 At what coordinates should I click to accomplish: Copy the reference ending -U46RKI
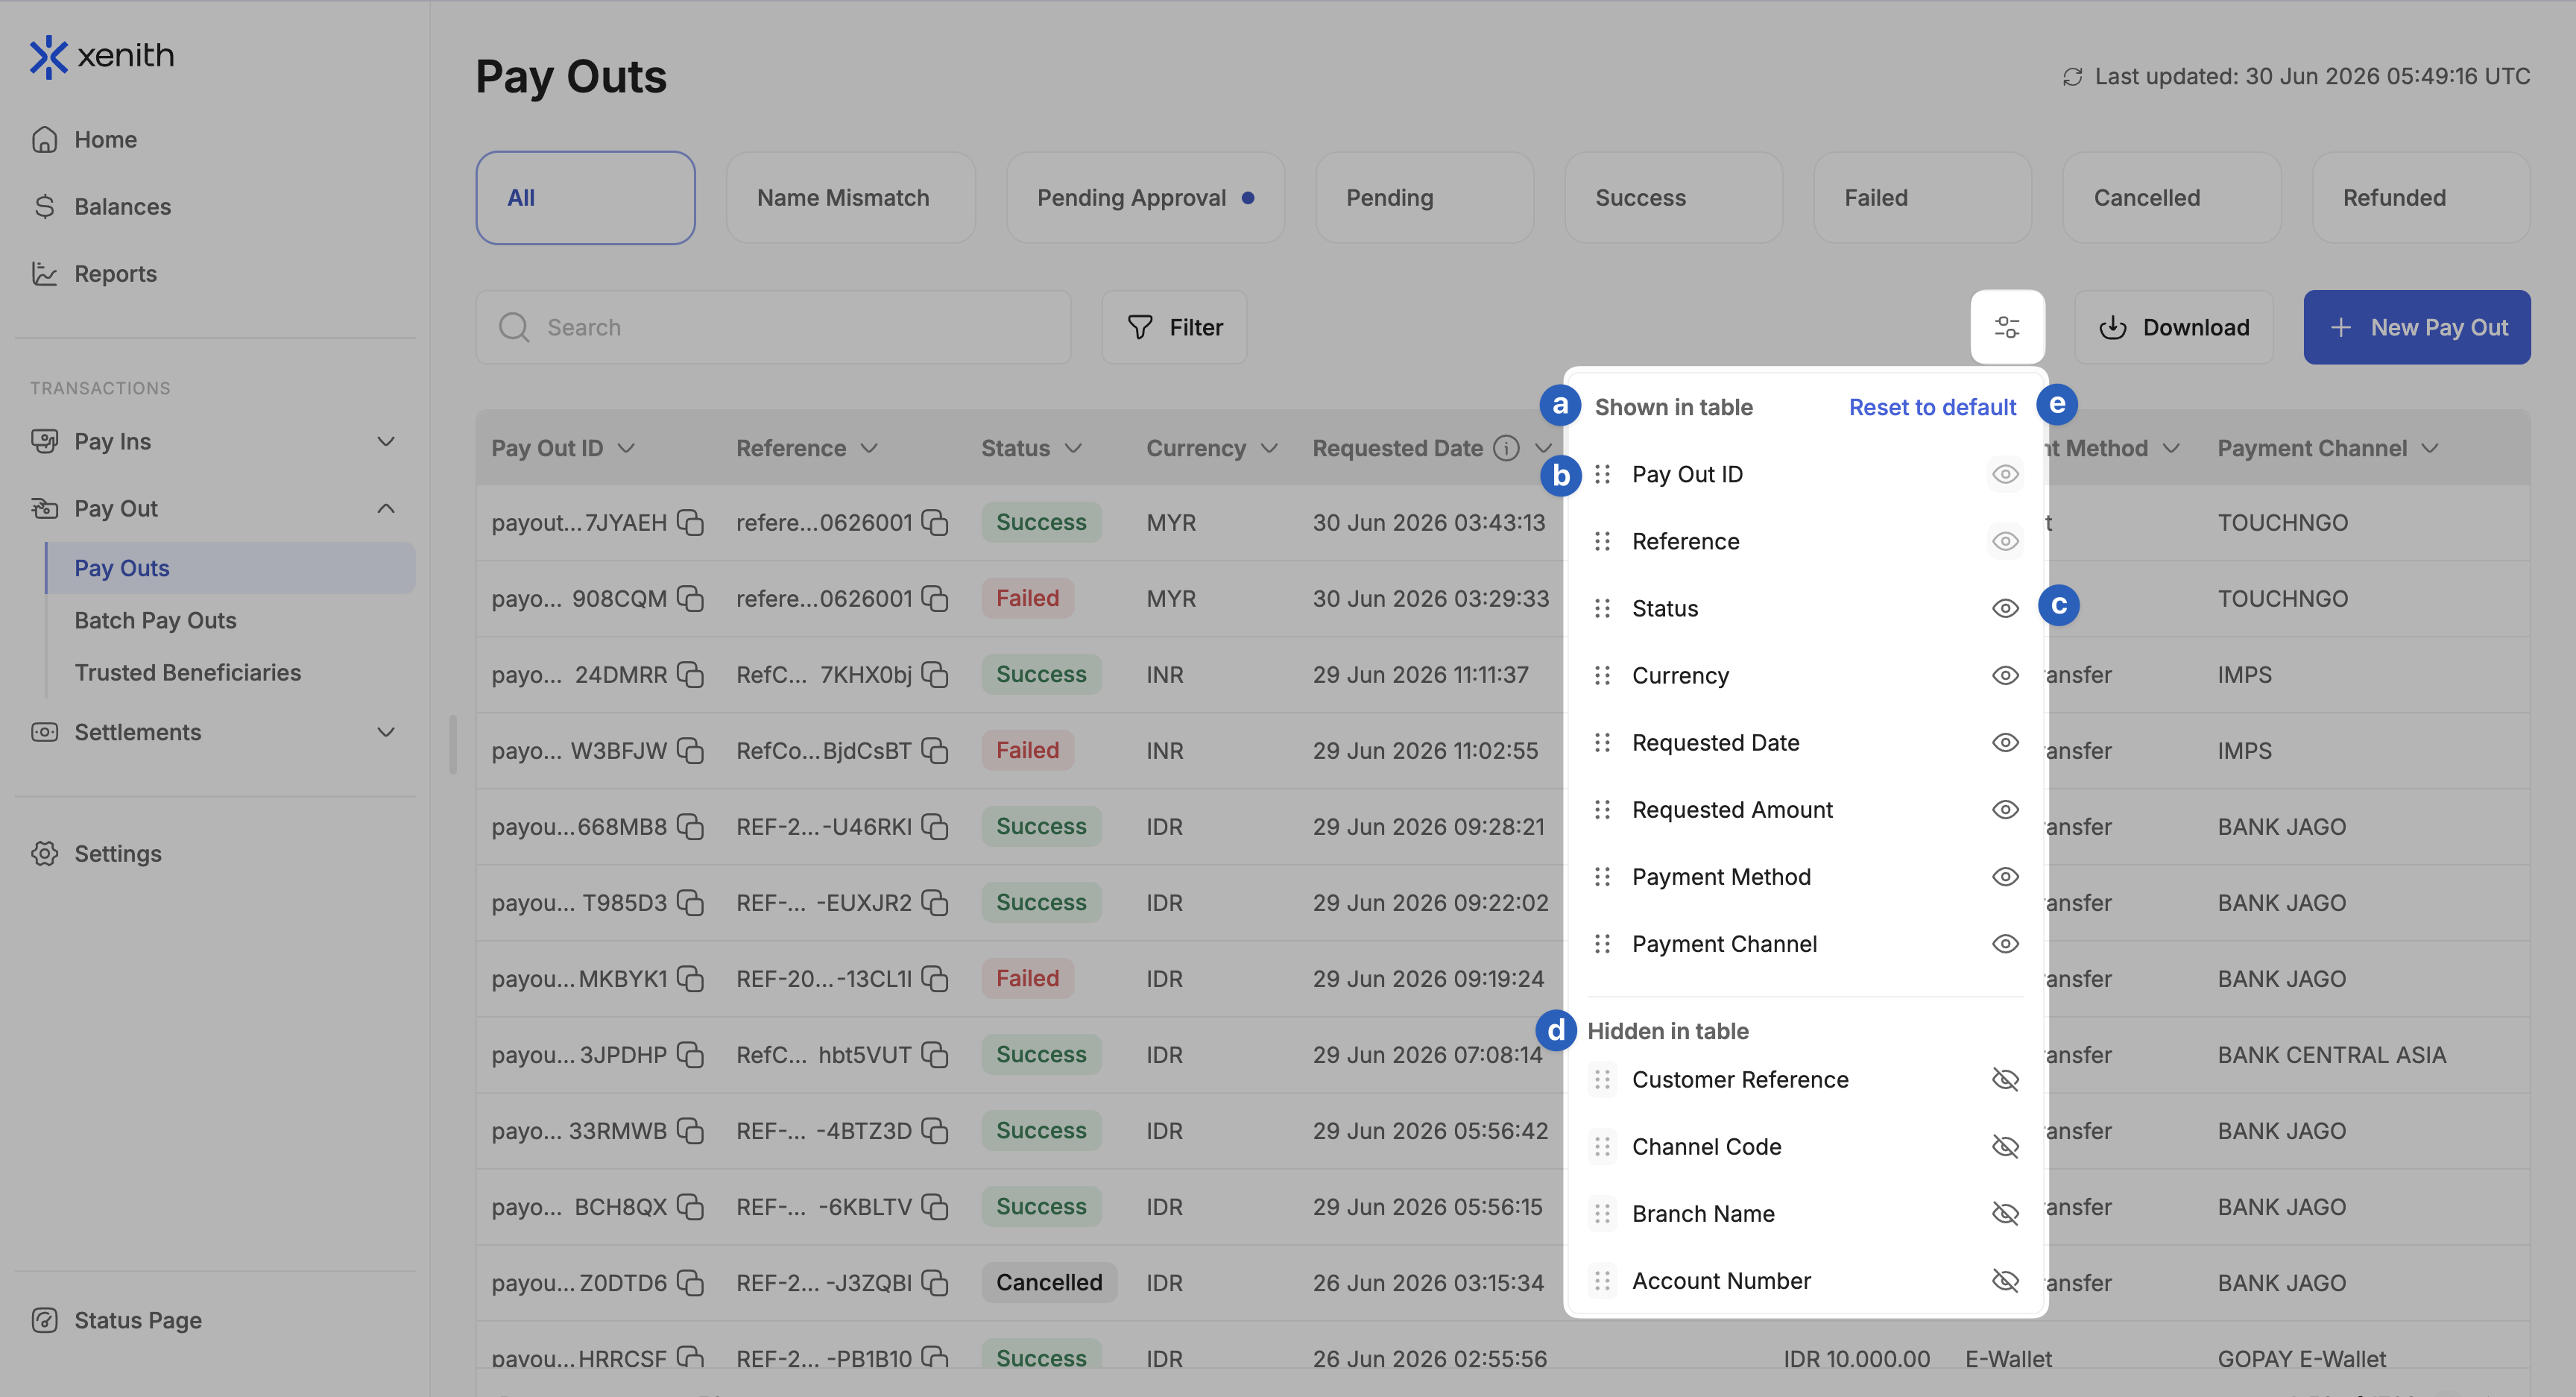click(x=935, y=826)
